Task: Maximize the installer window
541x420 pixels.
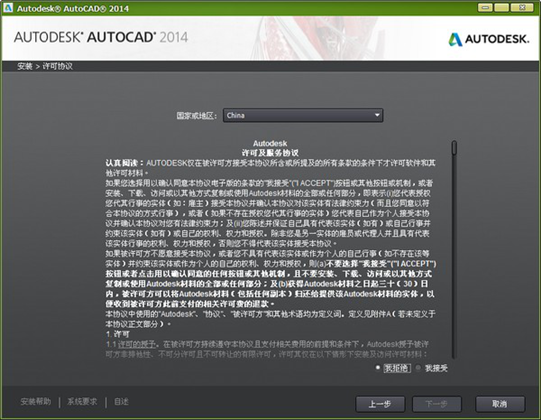Action: tap(501, 7)
